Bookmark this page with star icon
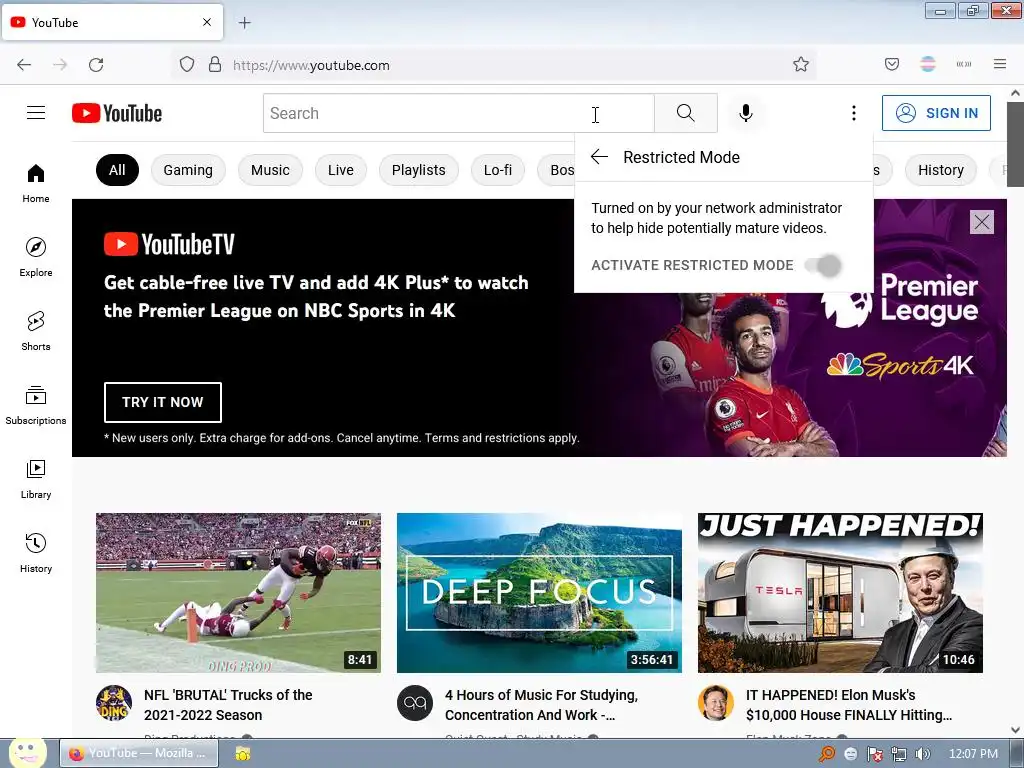This screenshot has width=1024, height=768. coord(801,64)
